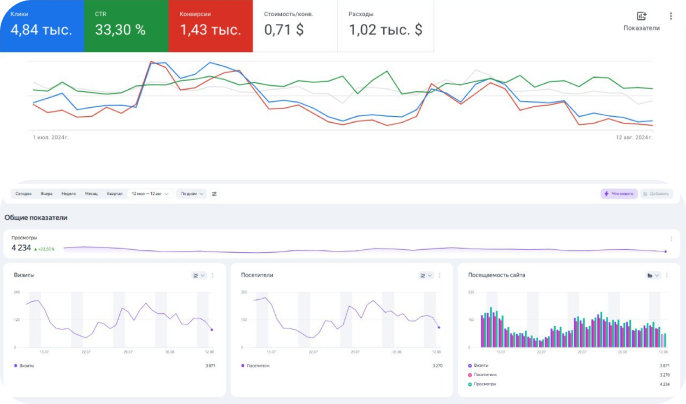Expand the По дням grouping dropdown

(191, 194)
